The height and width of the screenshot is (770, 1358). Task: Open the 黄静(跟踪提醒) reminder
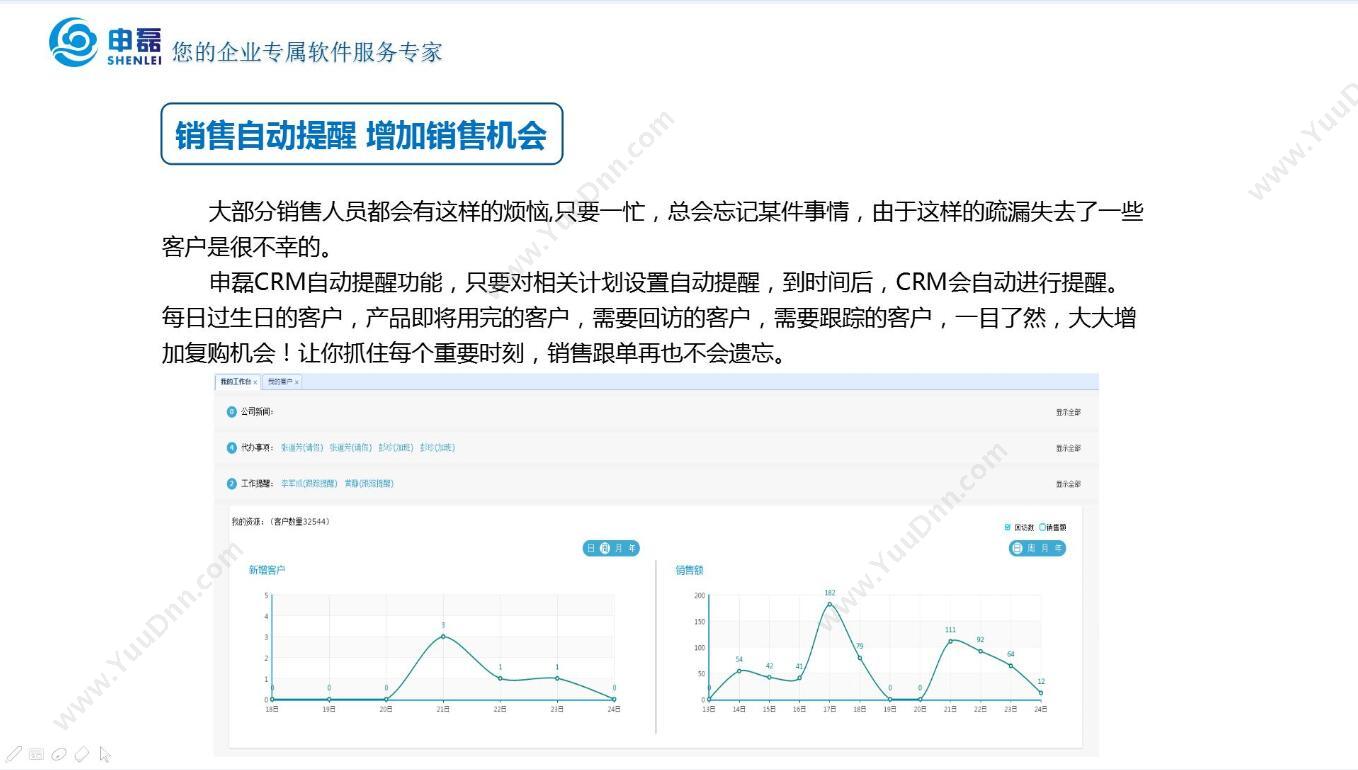[369, 484]
